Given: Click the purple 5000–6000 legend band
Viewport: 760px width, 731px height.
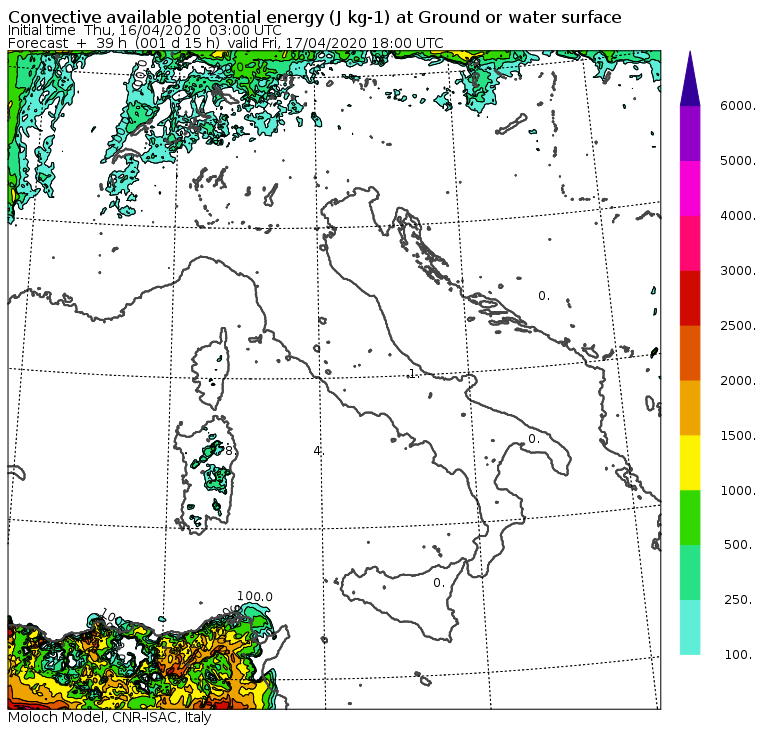Looking at the screenshot, I should point(690,133).
